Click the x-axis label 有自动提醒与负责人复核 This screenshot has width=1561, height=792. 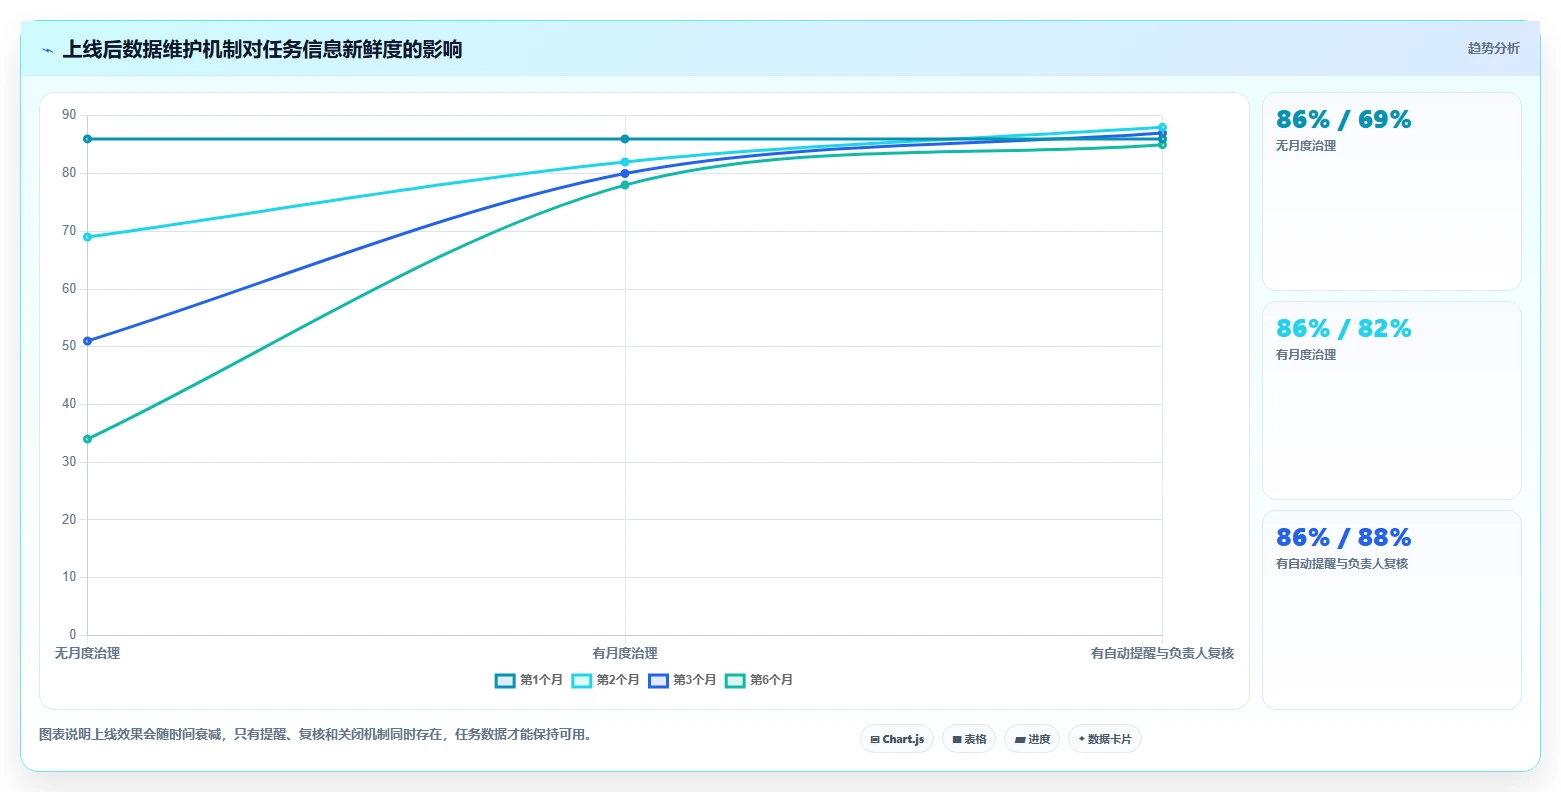coord(1162,653)
